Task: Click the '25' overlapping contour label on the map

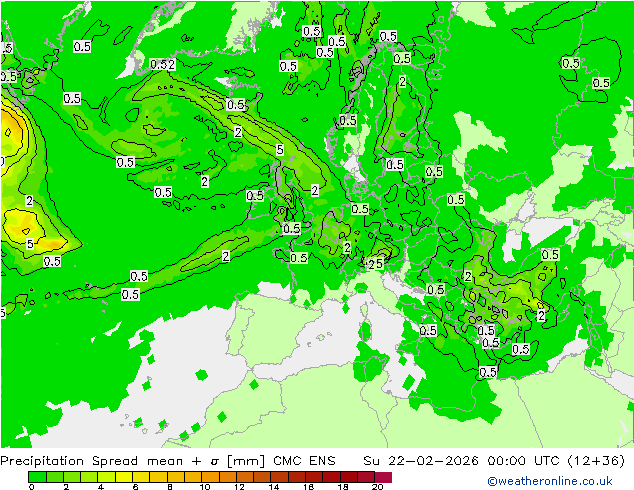Action: tap(375, 264)
